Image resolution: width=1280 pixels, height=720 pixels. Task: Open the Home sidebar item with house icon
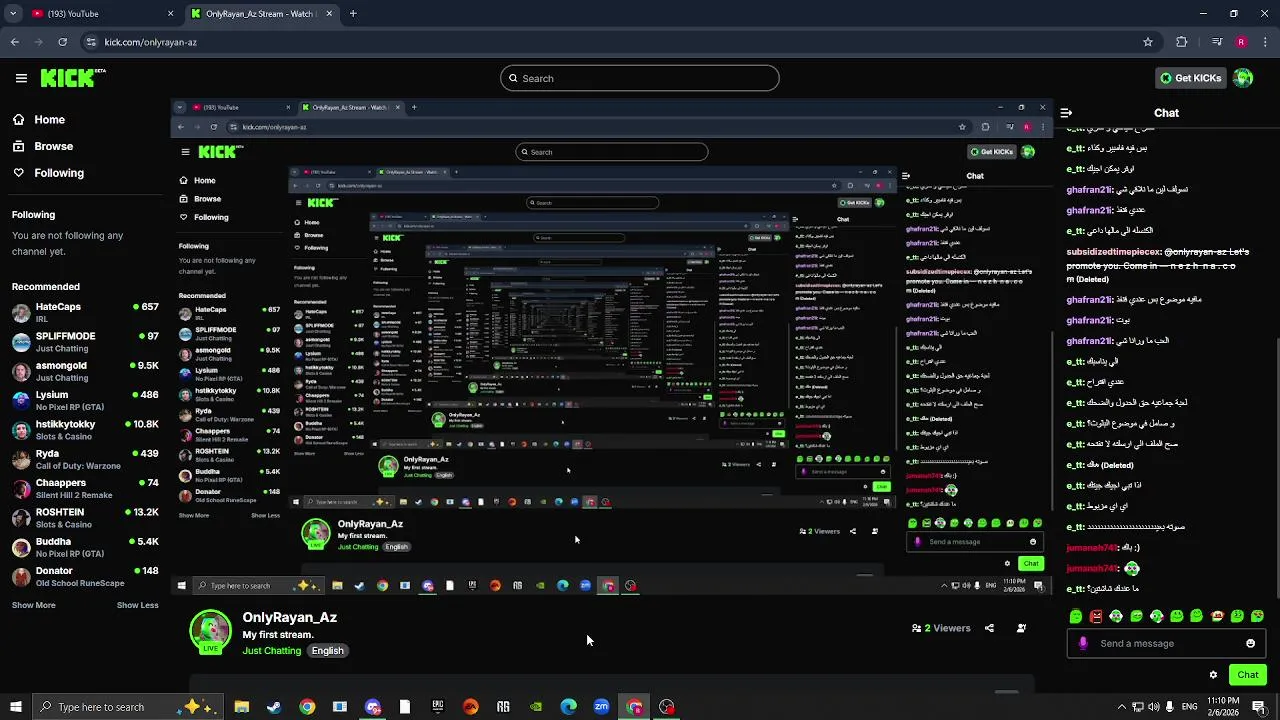[x=38, y=119]
